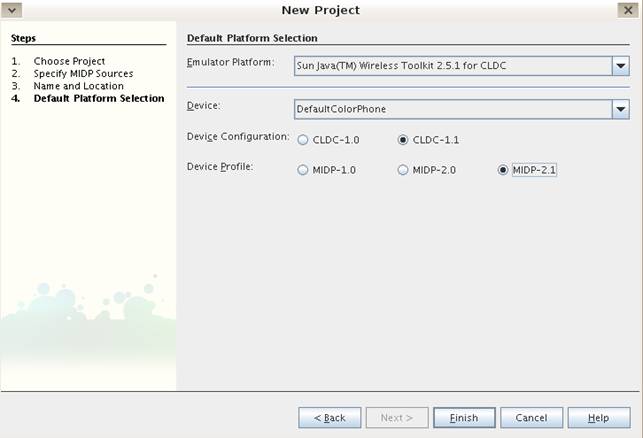Expand the Emulator Platform dropdown arrow

(x=619, y=67)
